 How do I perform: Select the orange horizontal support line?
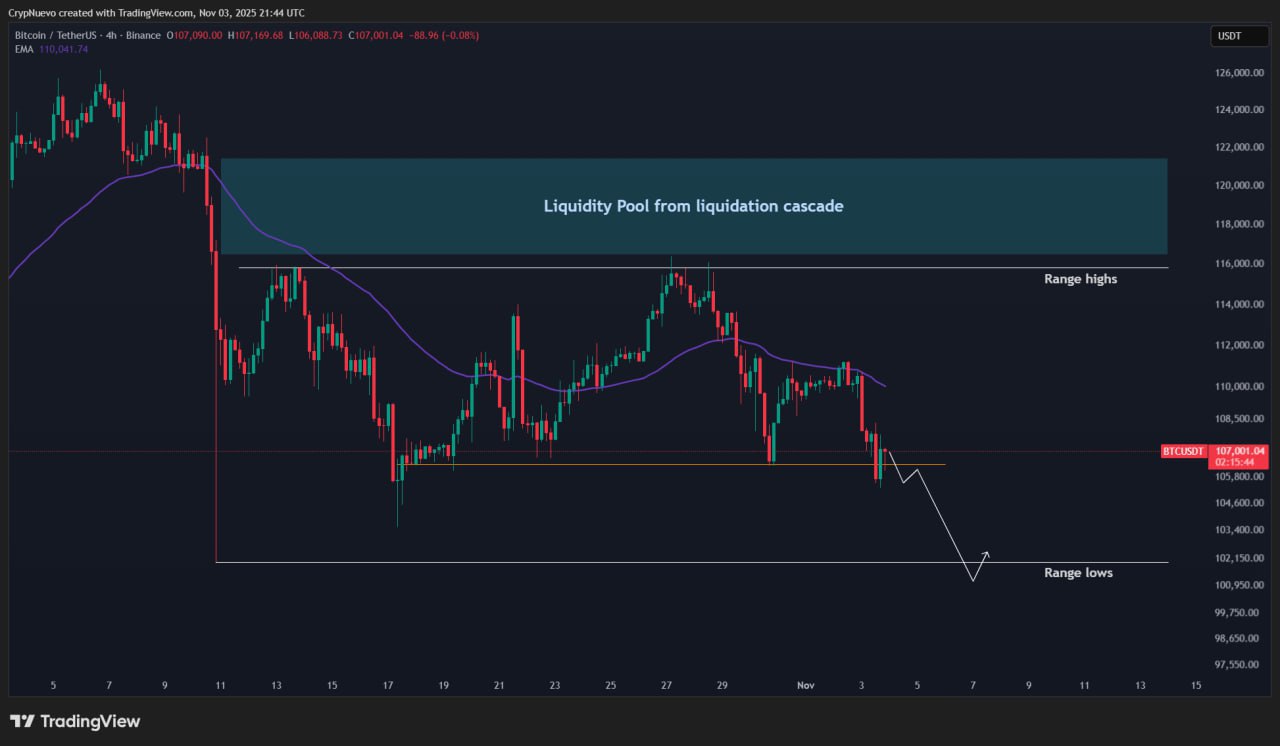coord(672,465)
